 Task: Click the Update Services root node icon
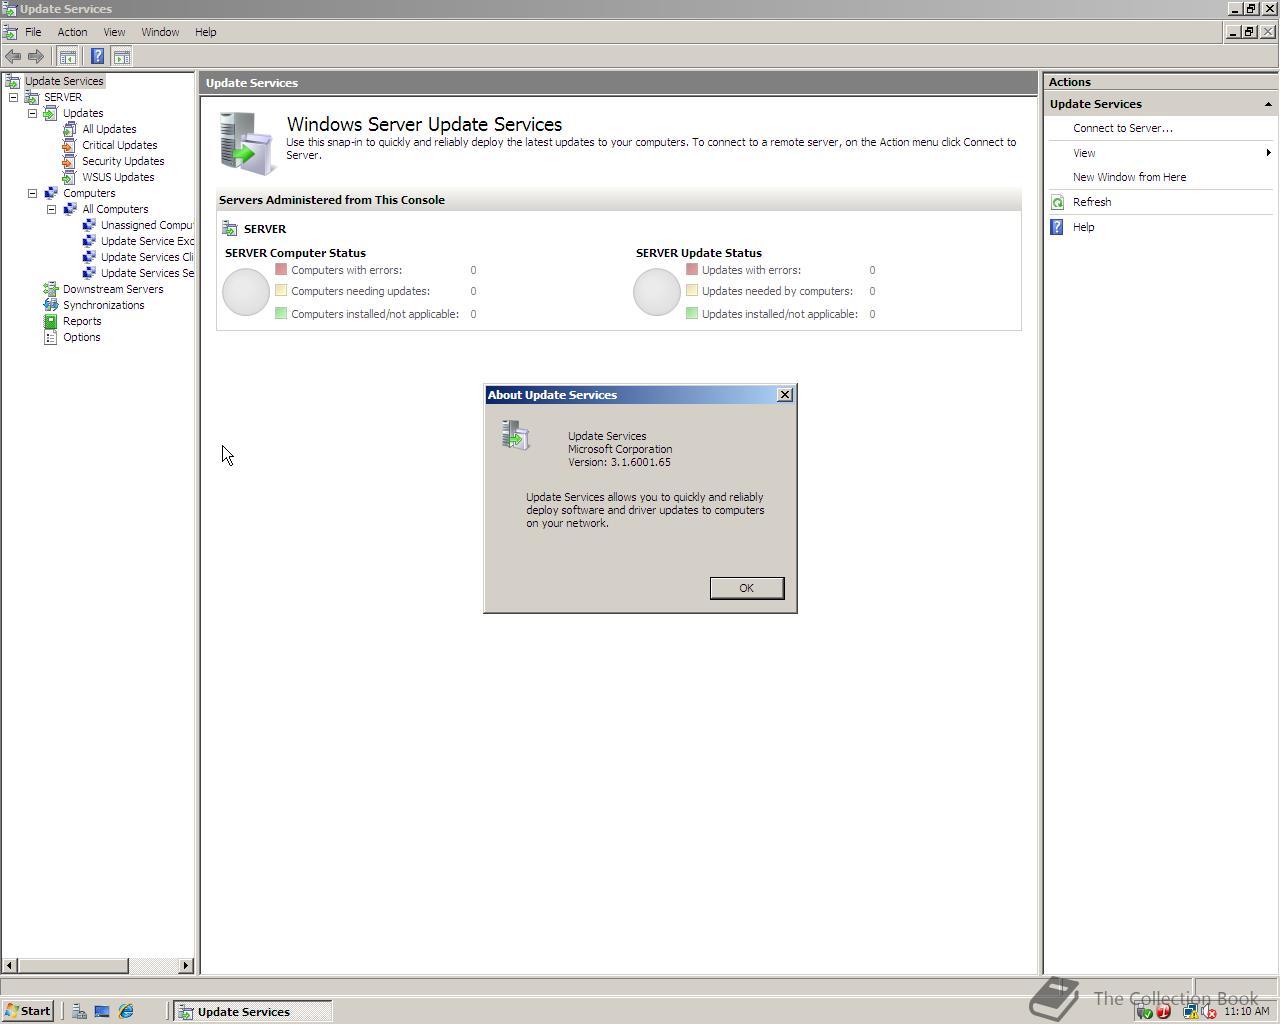pos(13,81)
